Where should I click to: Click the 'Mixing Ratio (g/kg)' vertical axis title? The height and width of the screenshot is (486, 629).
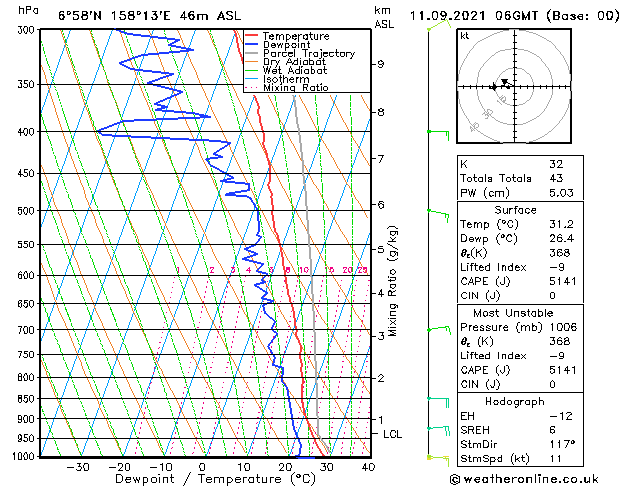pyautogui.click(x=392, y=281)
